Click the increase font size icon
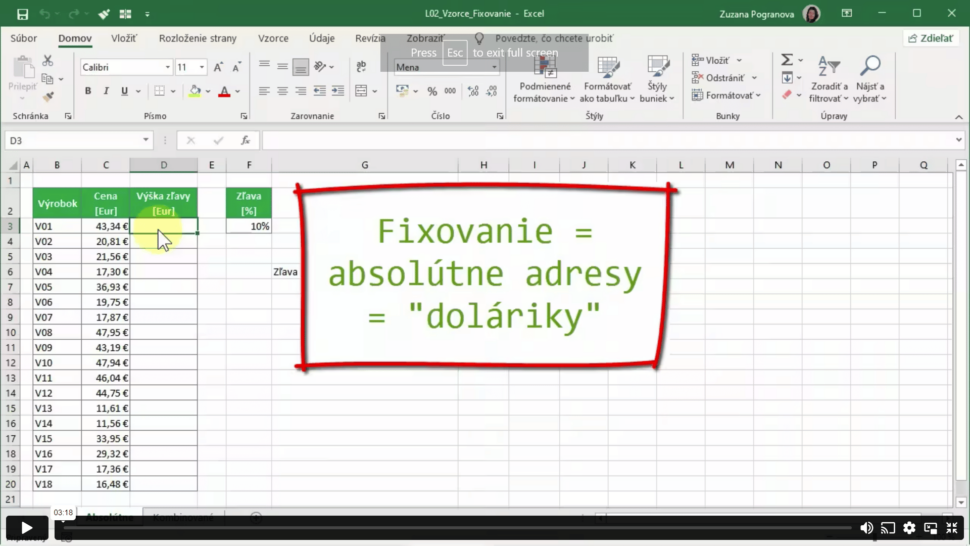This screenshot has width=970, height=546. point(218,67)
